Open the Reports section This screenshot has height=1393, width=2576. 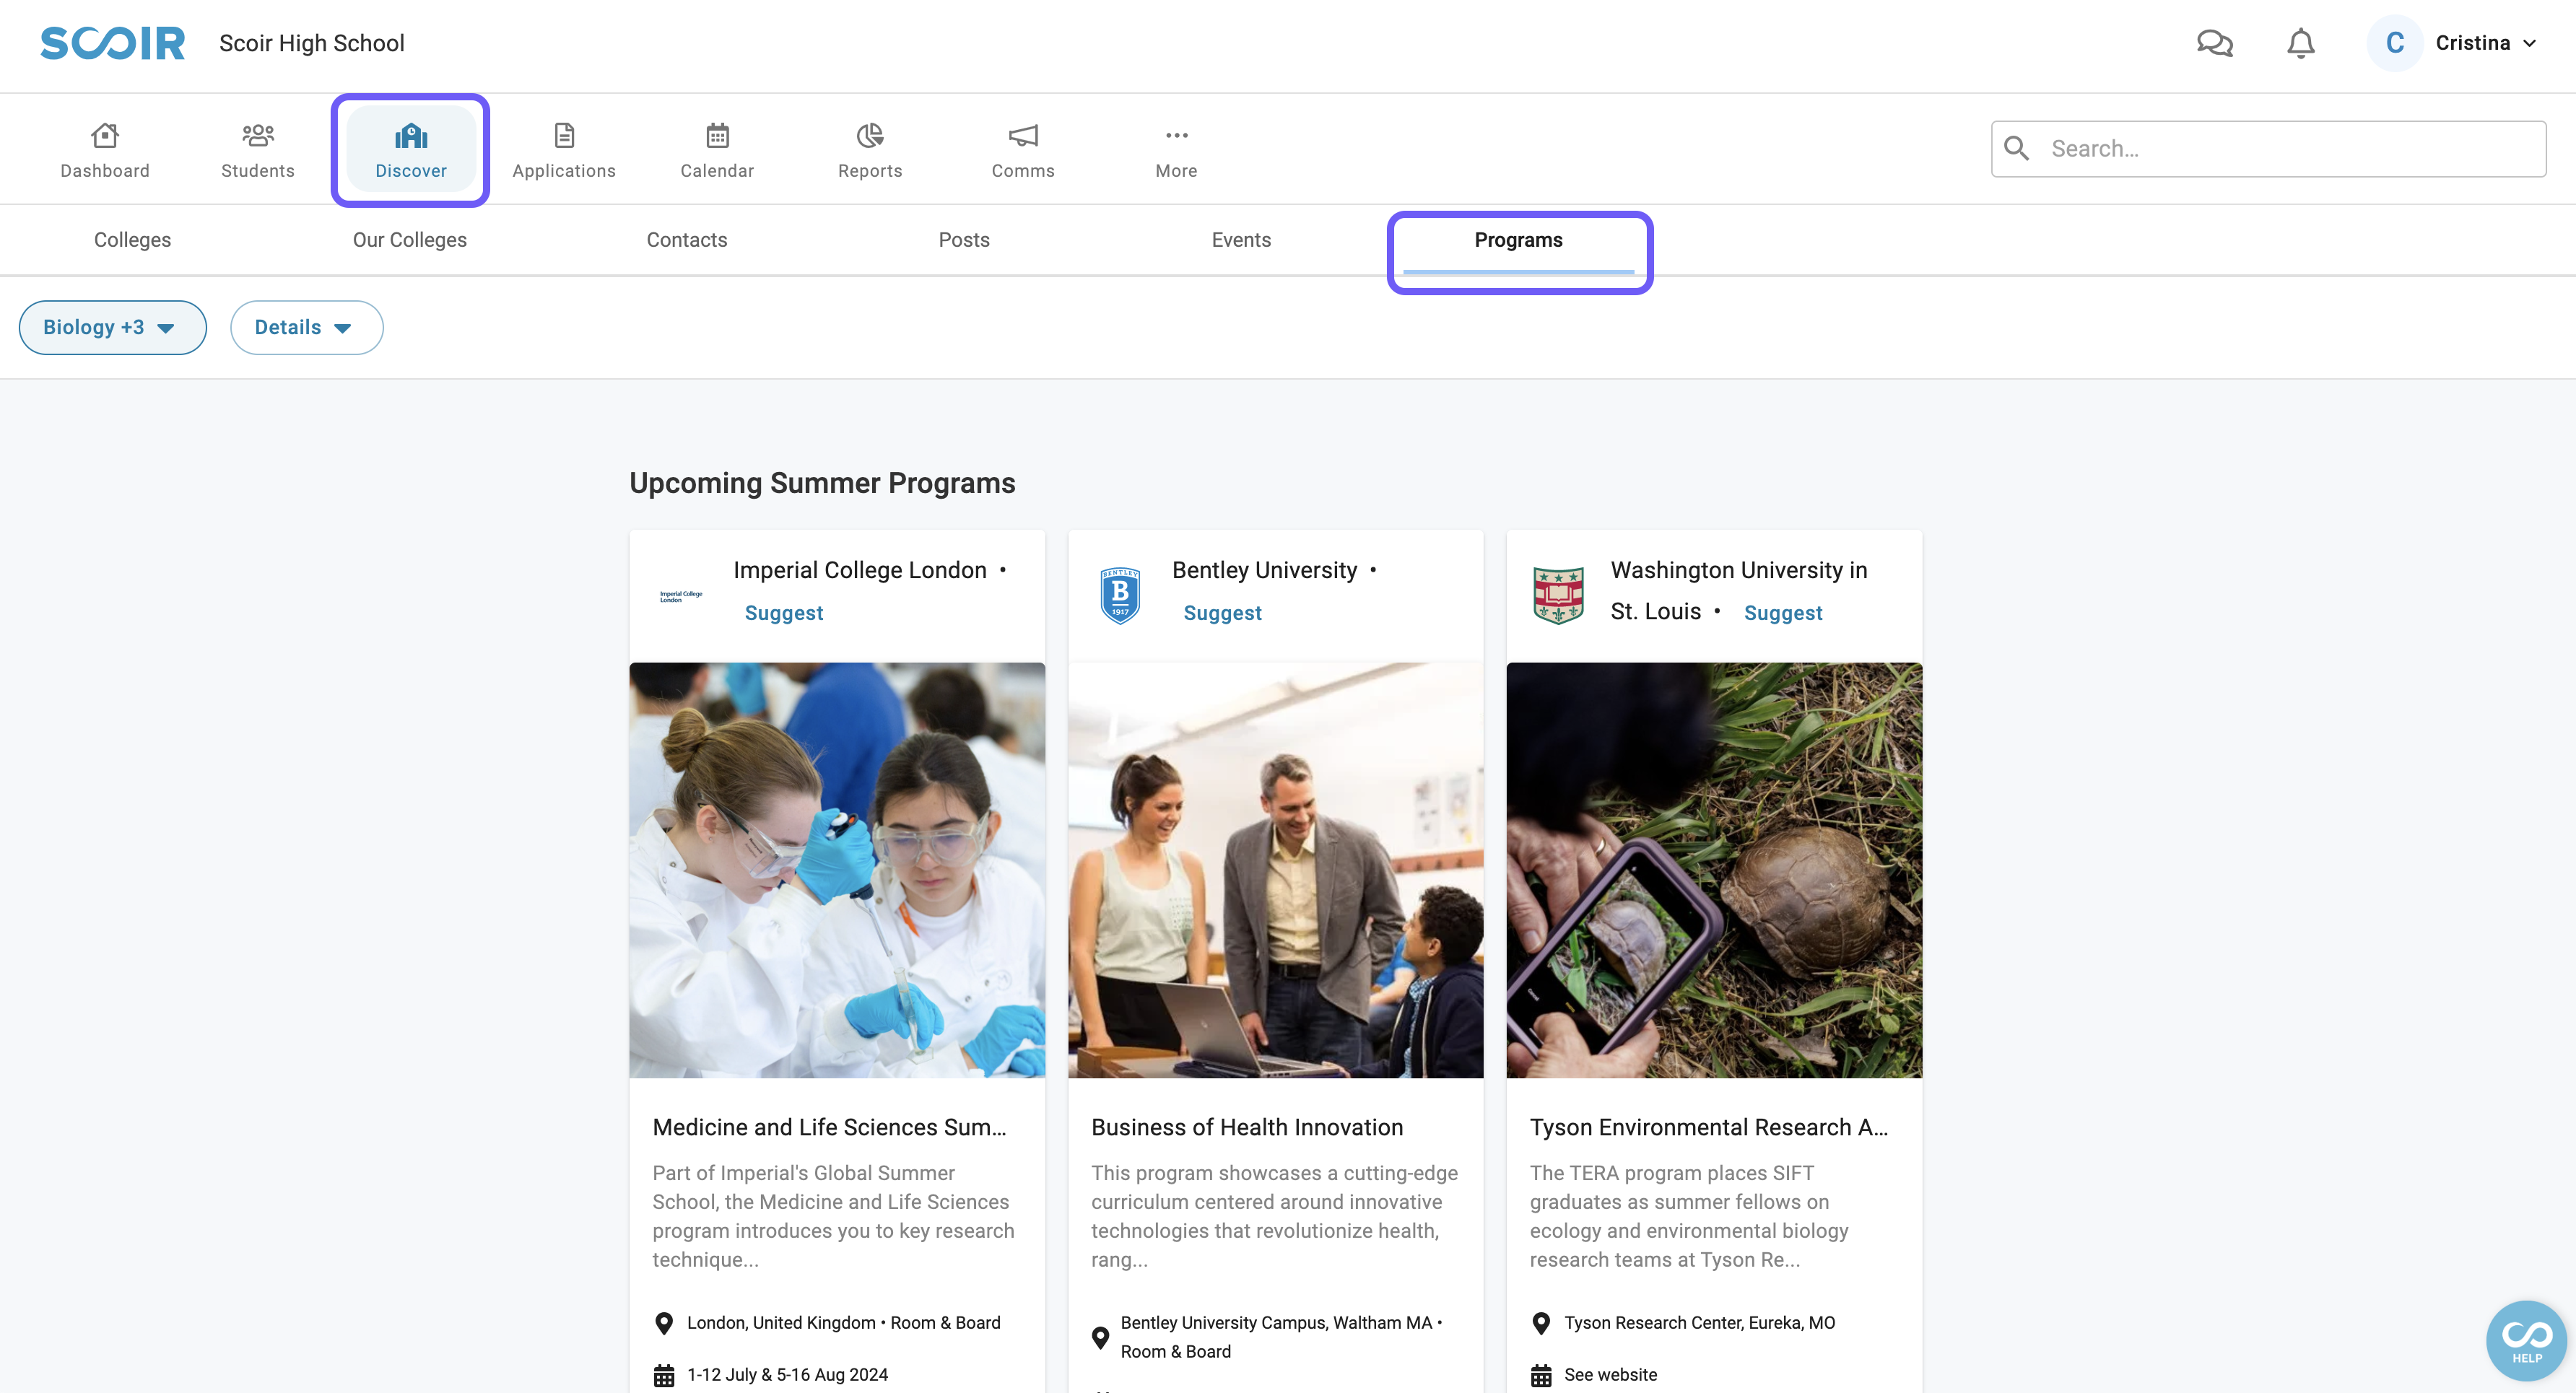tap(870, 150)
